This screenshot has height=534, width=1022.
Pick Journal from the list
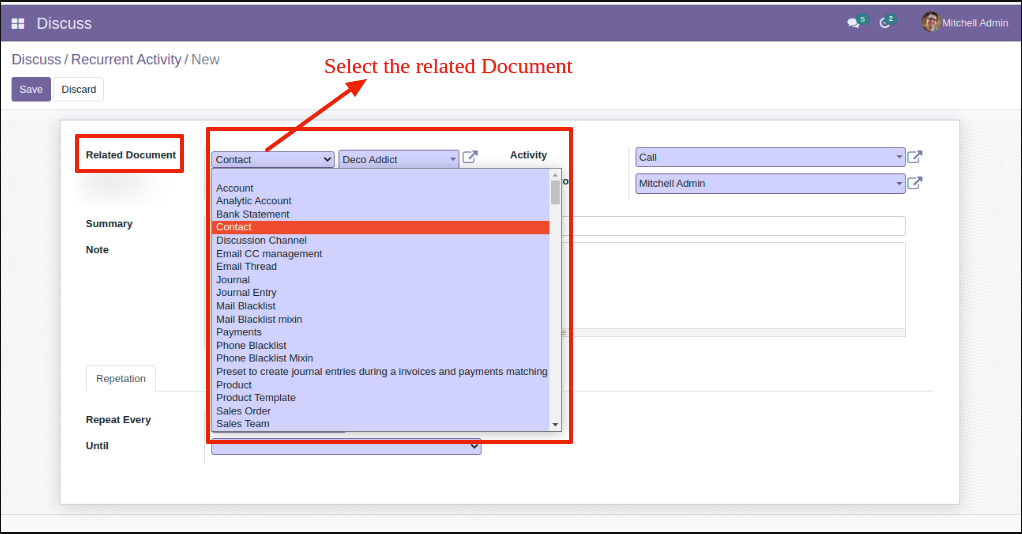point(381,280)
